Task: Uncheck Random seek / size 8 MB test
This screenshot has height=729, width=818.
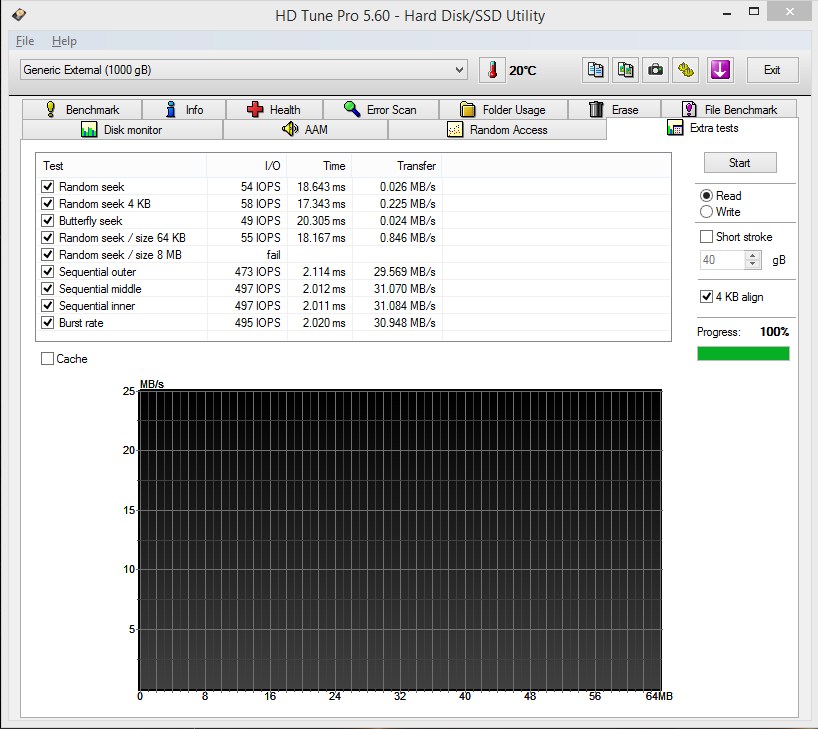Action: click(x=47, y=255)
